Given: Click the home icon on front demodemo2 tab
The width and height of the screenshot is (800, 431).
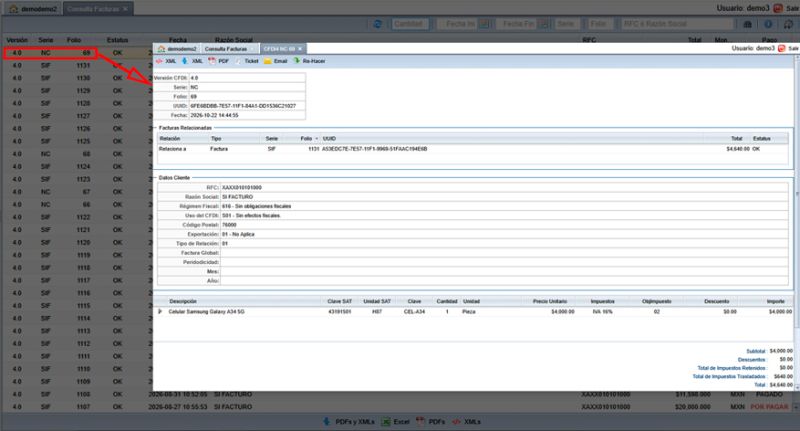Looking at the screenshot, I should click(x=162, y=49).
